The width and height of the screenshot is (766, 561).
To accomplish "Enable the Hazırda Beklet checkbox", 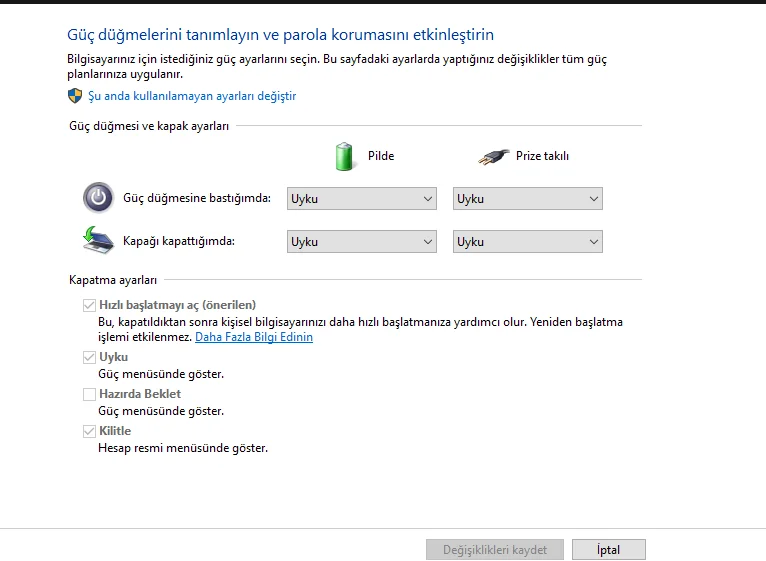I will (x=89, y=394).
